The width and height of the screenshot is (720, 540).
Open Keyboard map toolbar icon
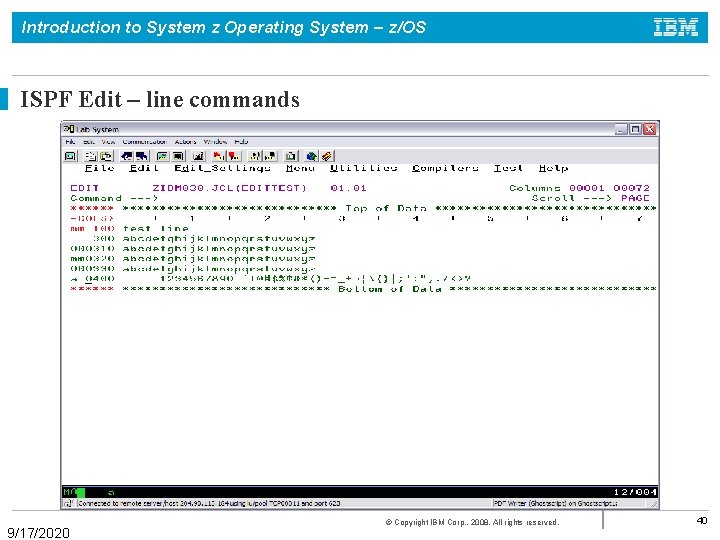click(198, 156)
